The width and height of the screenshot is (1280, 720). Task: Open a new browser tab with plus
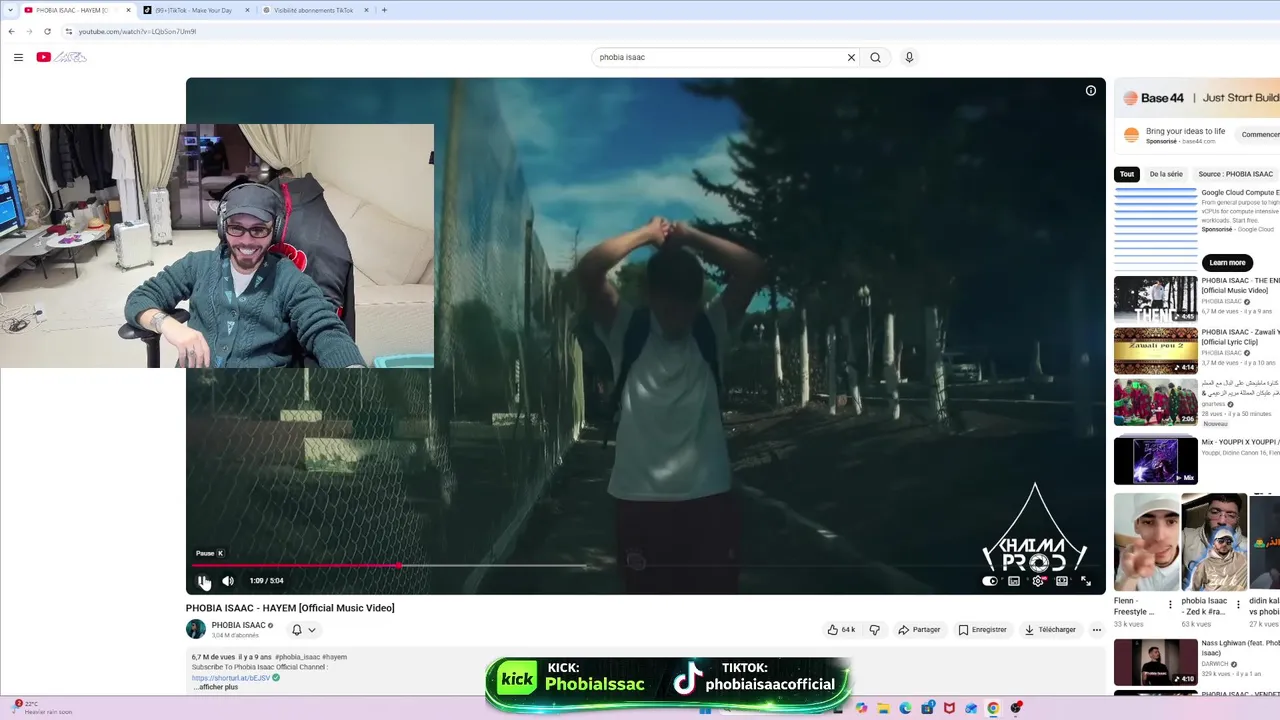(x=384, y=10)
